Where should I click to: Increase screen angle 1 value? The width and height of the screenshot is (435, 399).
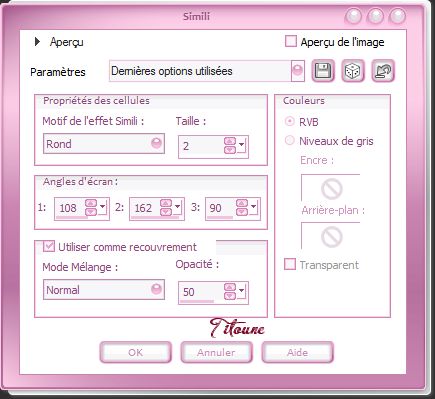(91, 203)
